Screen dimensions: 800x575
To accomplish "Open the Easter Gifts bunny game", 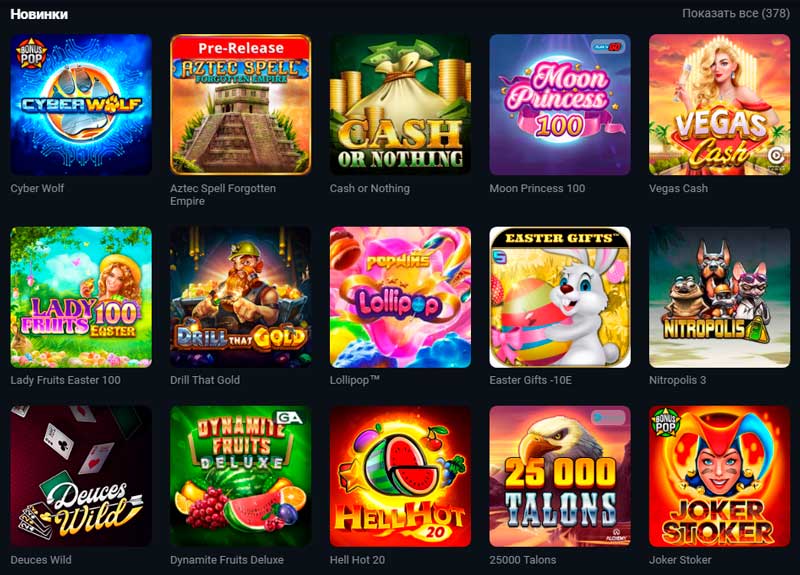I will tap(560, 297).
